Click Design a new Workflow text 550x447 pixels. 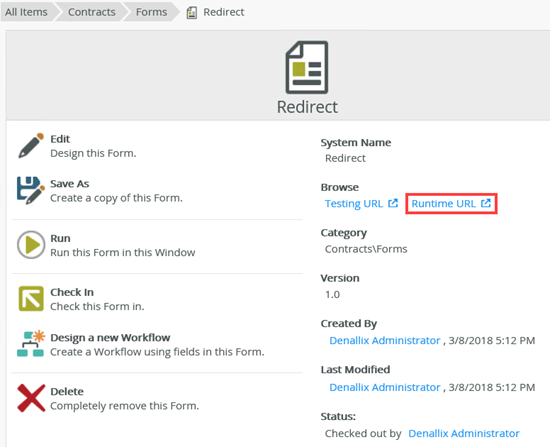point(110,338)
